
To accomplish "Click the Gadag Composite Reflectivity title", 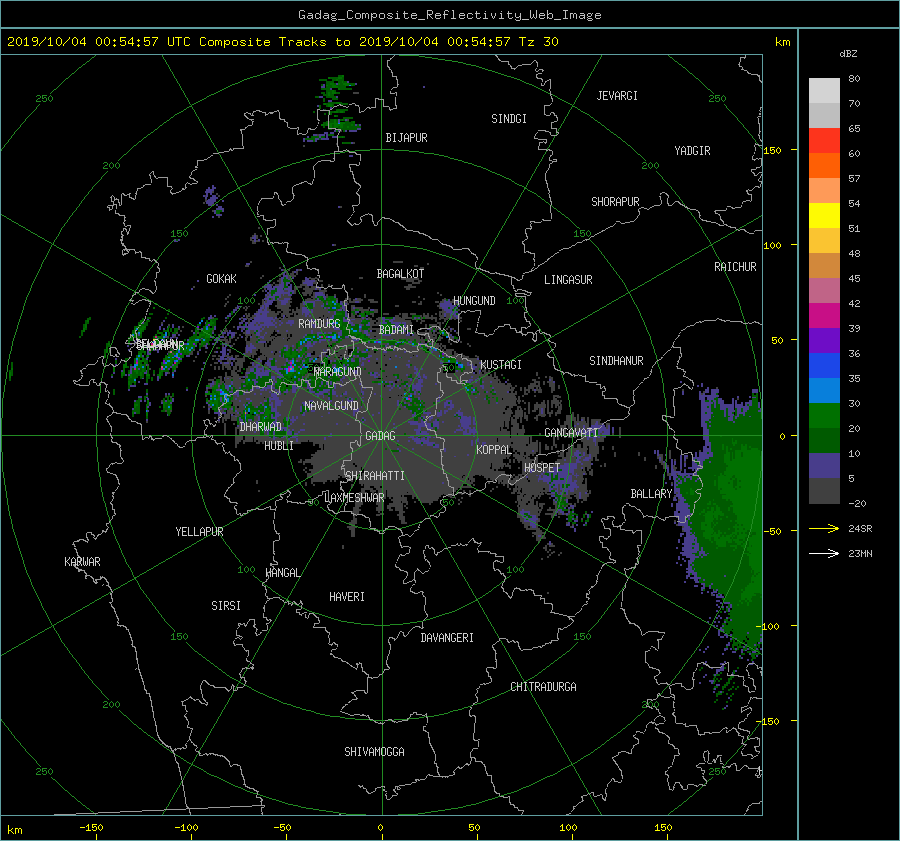I will pos(450,15).
